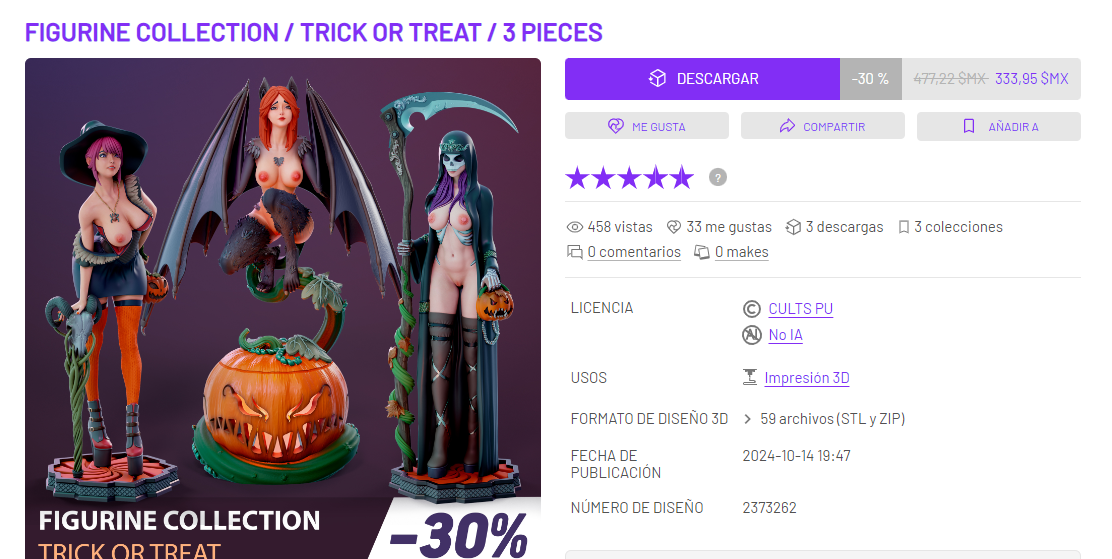The image size is (1112, 559).
Task: Click the share arrow icon on Compartir
Action: tap(787, 126)
